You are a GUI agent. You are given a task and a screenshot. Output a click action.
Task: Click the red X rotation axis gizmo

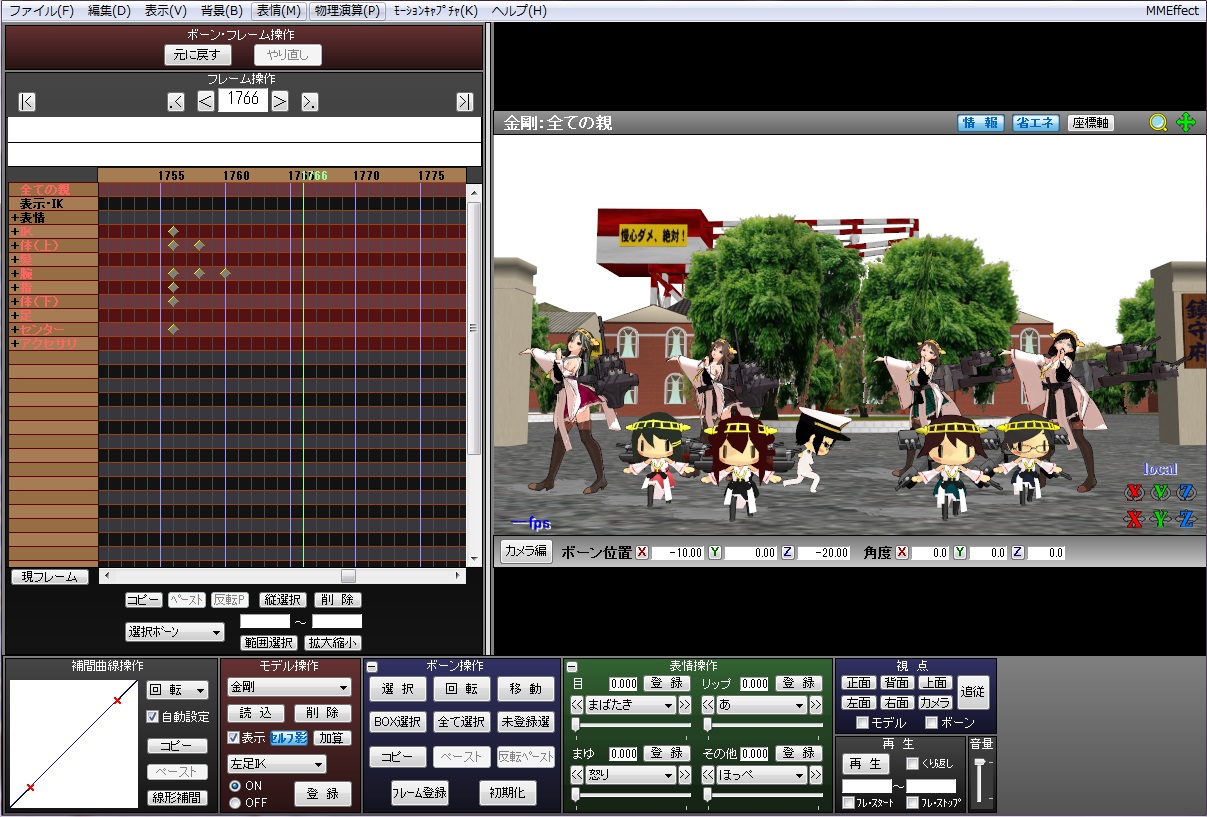(x=1134, y=492)
